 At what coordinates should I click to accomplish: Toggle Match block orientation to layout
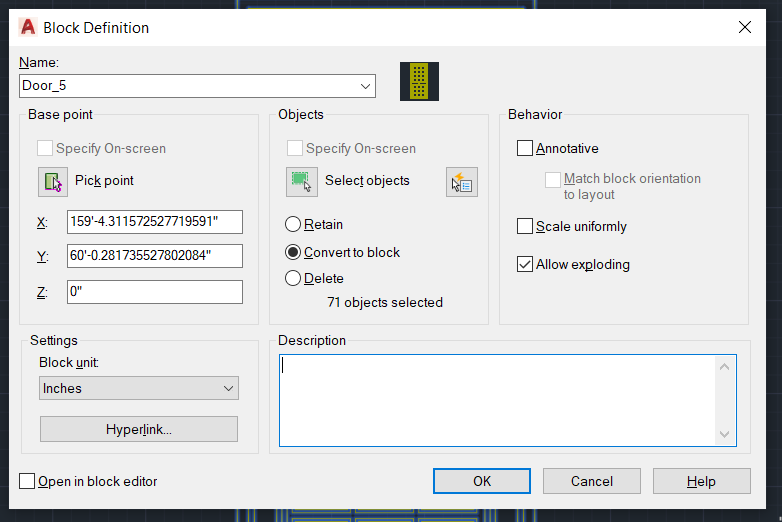point(553,180)
